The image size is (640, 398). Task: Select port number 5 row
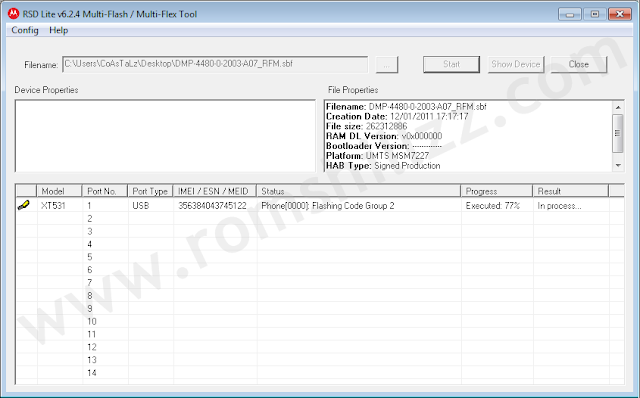(x=320, y=257)
